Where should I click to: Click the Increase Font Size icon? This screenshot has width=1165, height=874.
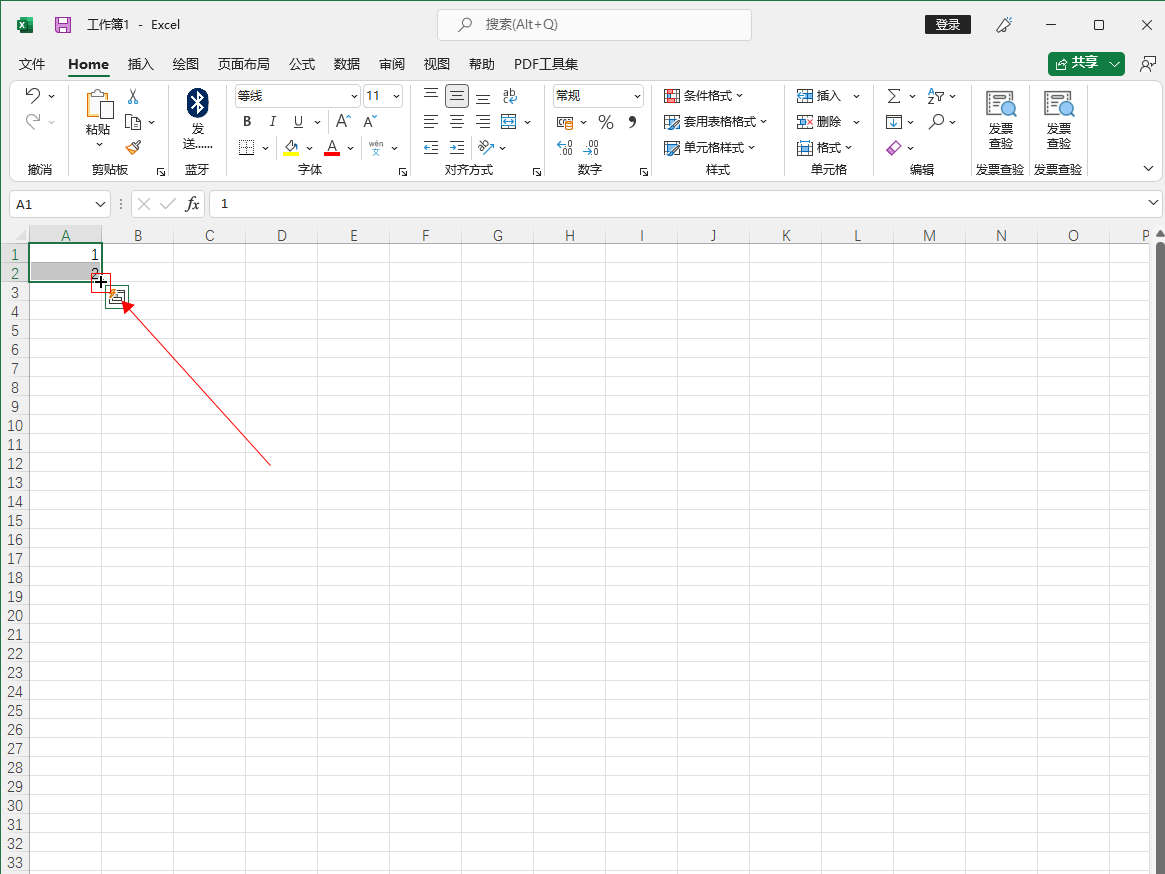click(x=343, y=121)
